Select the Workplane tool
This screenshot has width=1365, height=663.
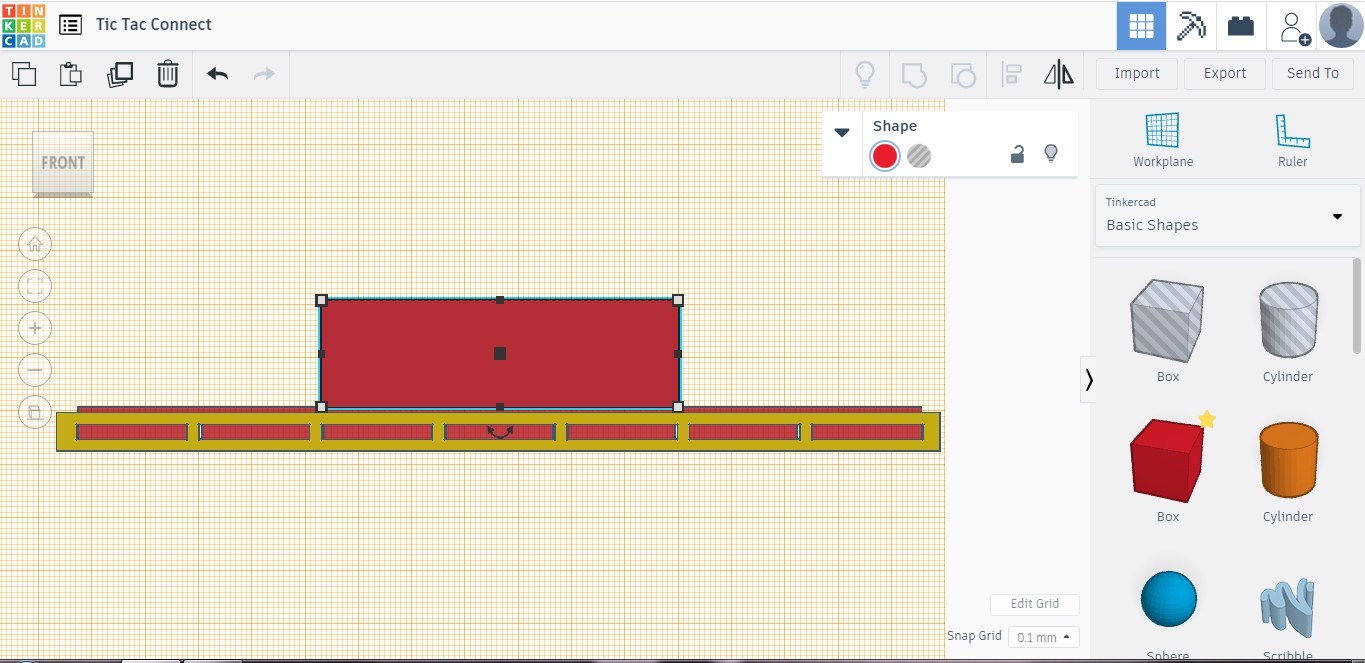tap(1163, 140)
